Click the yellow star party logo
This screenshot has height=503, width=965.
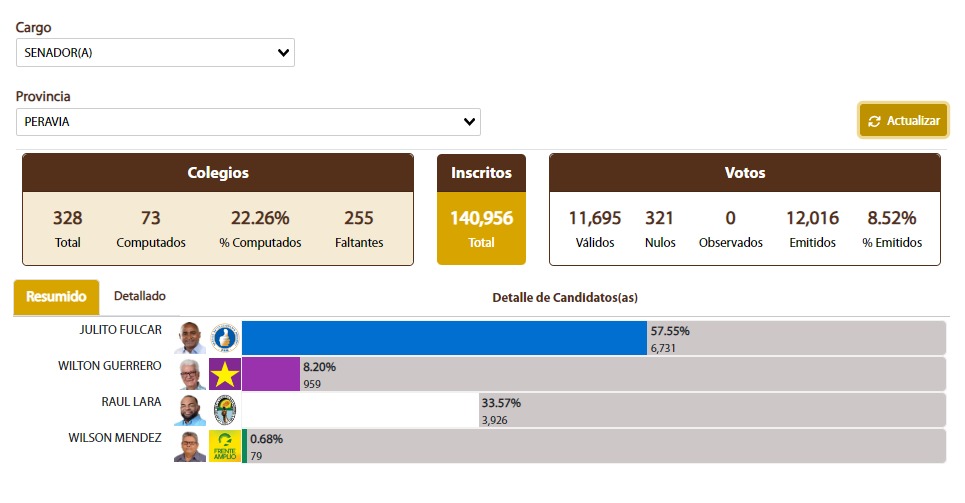coord(225,374)
